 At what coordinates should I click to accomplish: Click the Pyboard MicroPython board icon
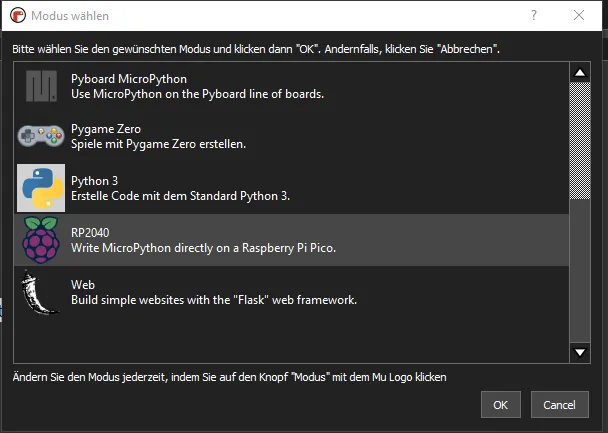(41, 87)
